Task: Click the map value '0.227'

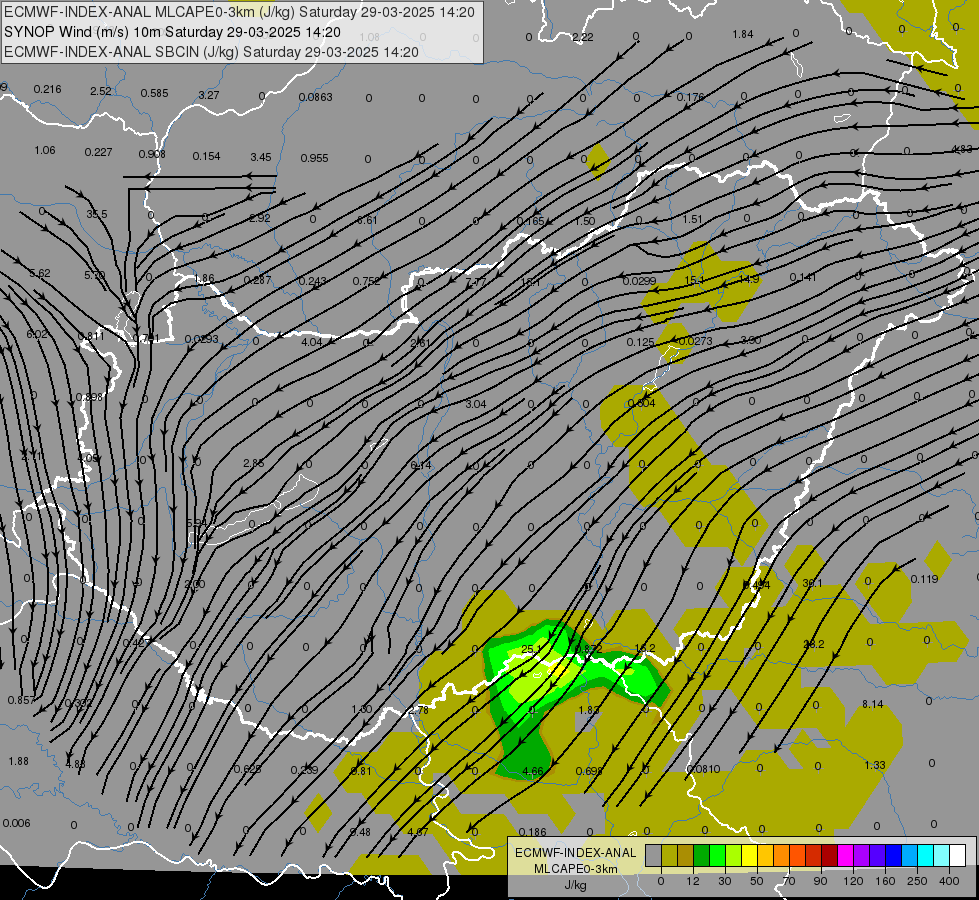Action: tap(98, 152)
